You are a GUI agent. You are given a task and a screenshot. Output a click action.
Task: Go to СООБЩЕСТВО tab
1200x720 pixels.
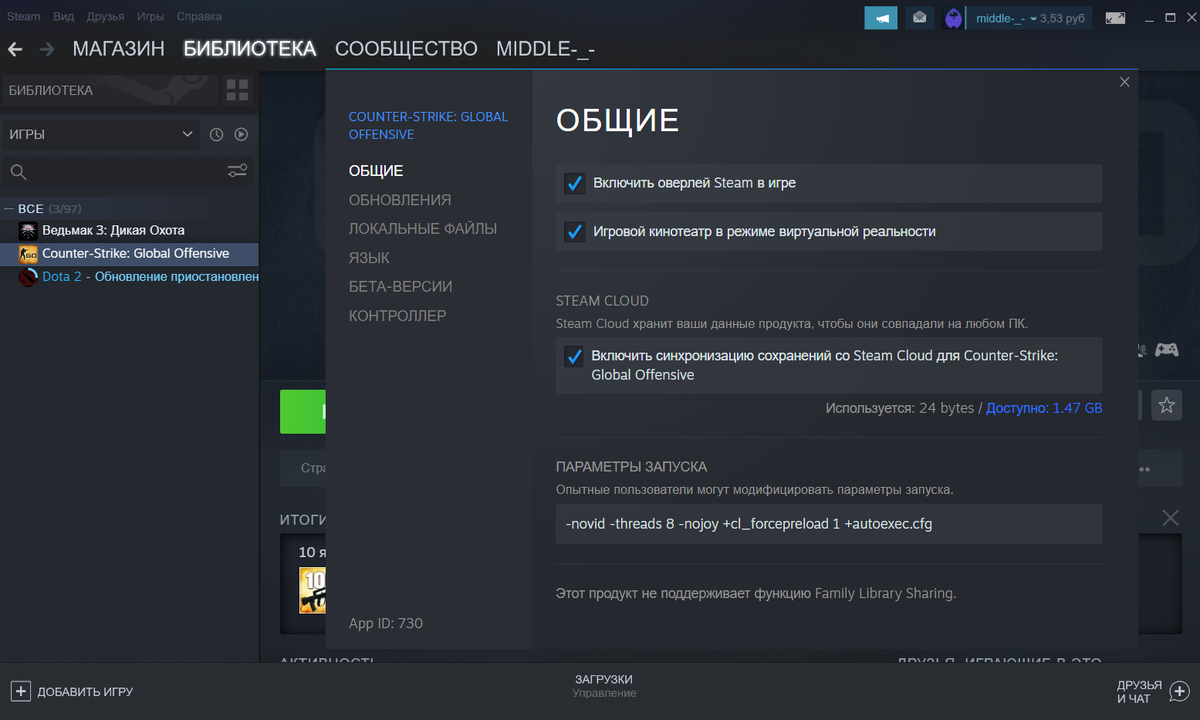pyautogui.click(x=406, y=49)
